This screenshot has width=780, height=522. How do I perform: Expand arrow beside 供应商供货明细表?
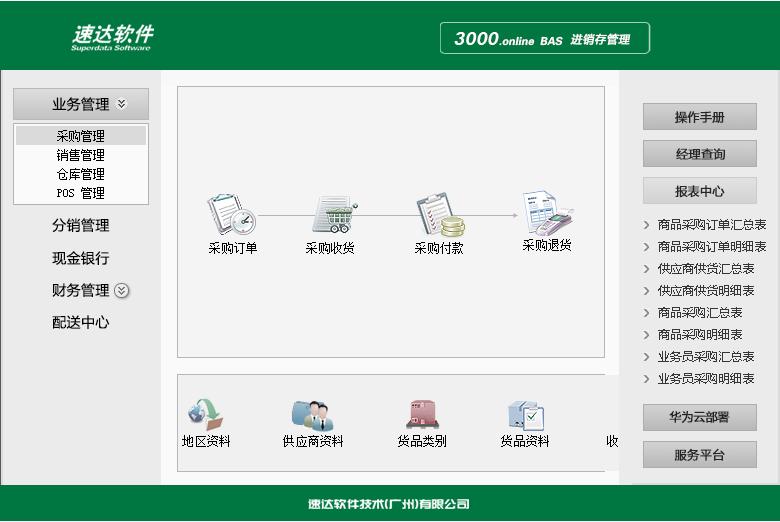(x=646, y=291)
